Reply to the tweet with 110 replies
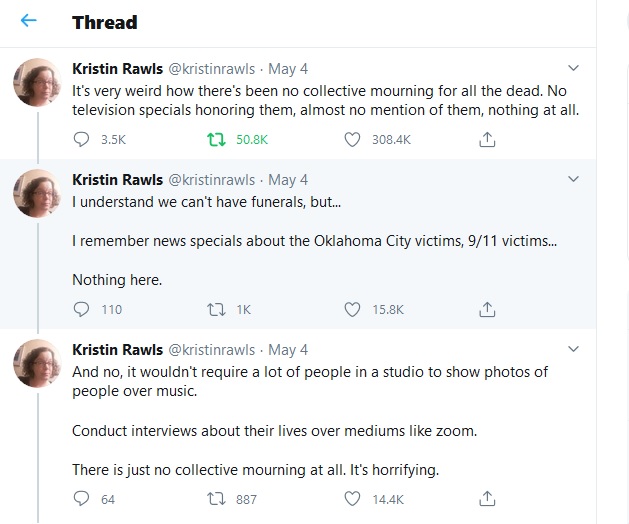The height and width of the screenshot is (524, 629). [82, 309]
